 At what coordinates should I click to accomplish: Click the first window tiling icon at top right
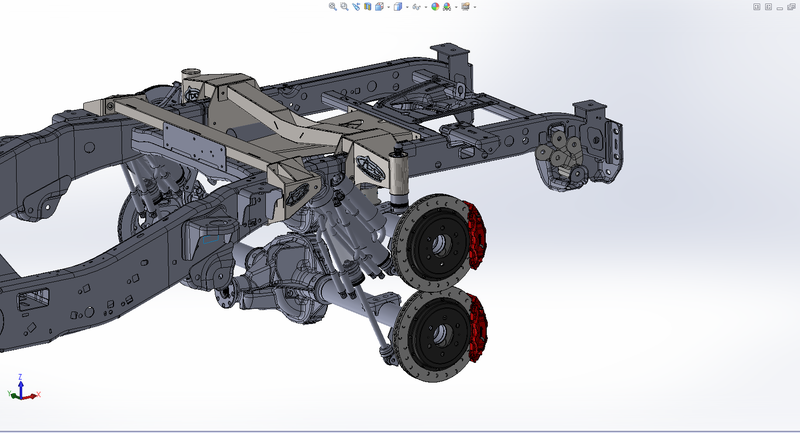[x=757, y=7]
